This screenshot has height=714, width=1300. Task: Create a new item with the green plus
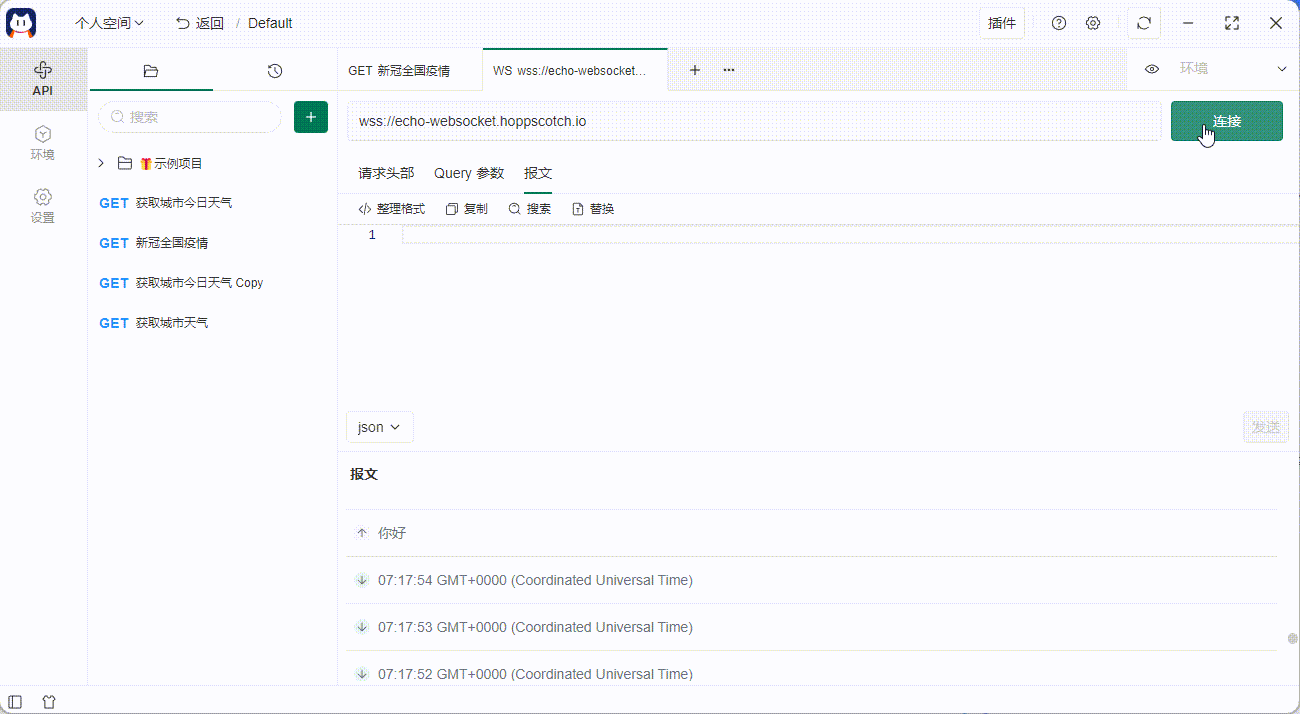(x=310, y=117)
